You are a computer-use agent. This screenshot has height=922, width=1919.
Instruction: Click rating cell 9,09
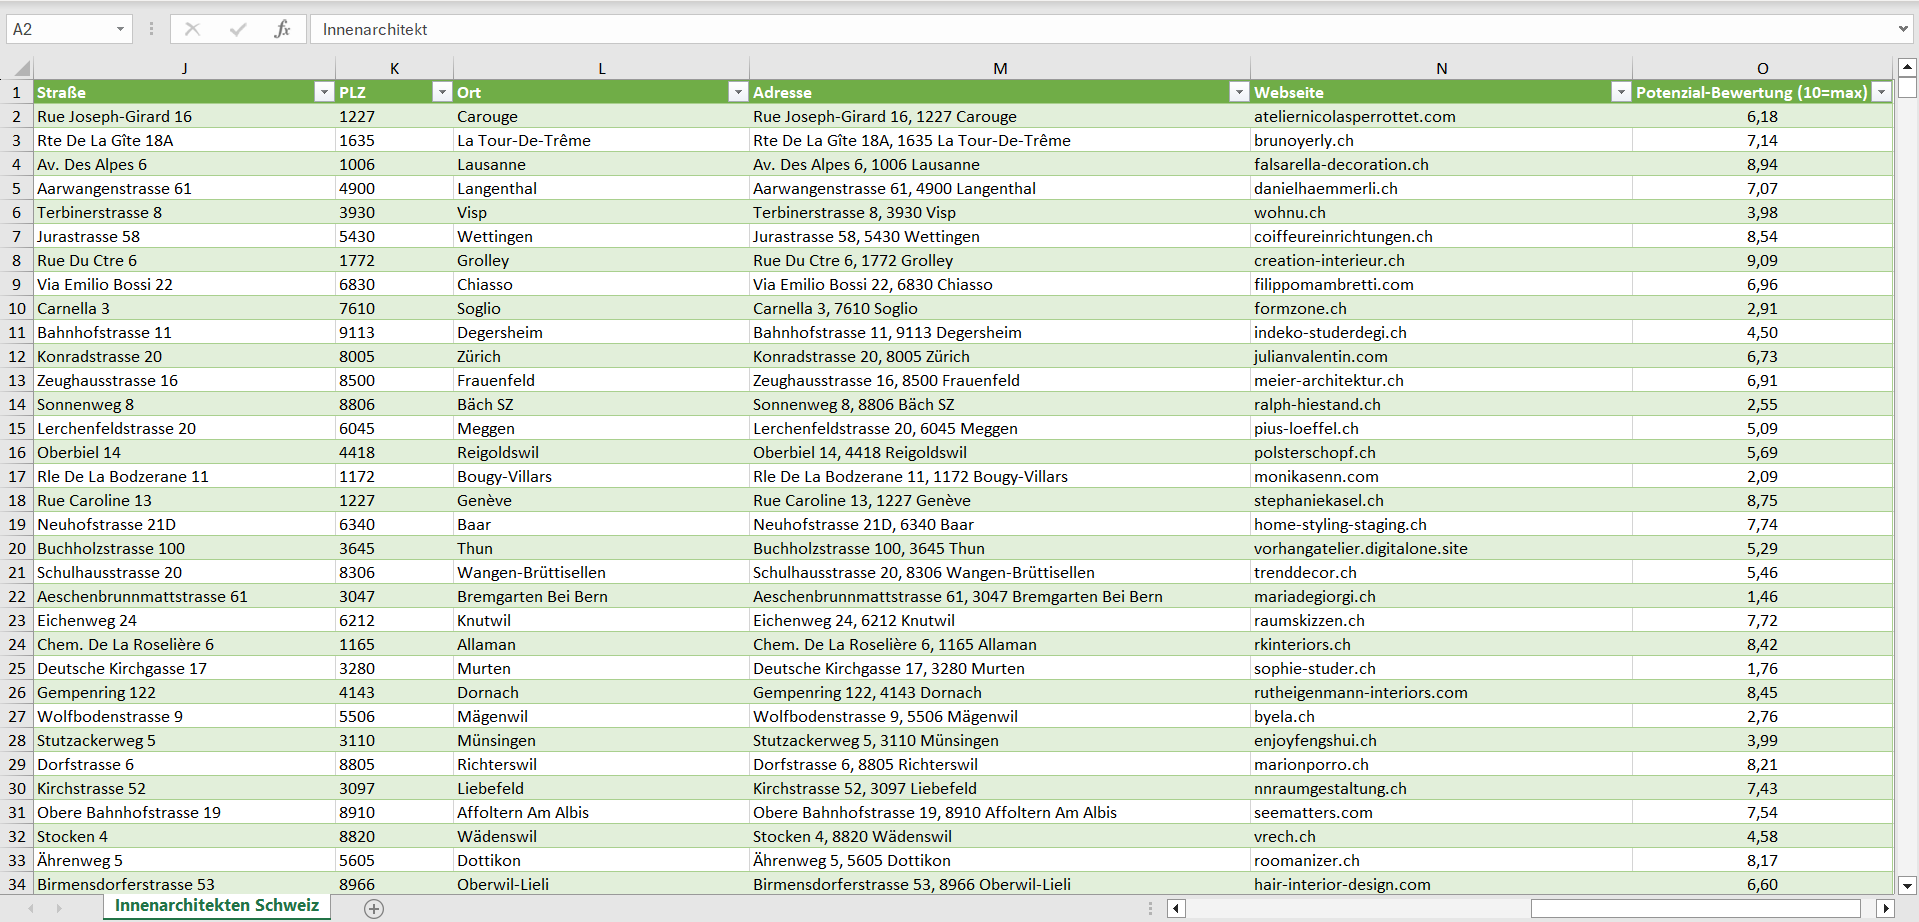coord(1763,260)
